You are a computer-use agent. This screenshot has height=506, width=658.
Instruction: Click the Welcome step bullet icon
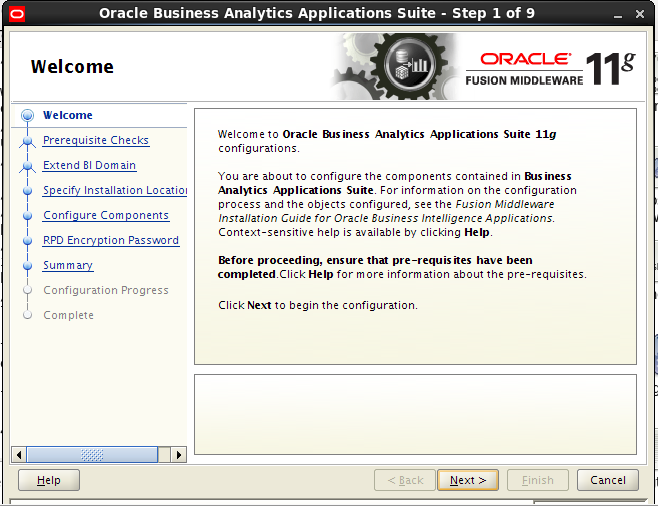coord(28,115)
